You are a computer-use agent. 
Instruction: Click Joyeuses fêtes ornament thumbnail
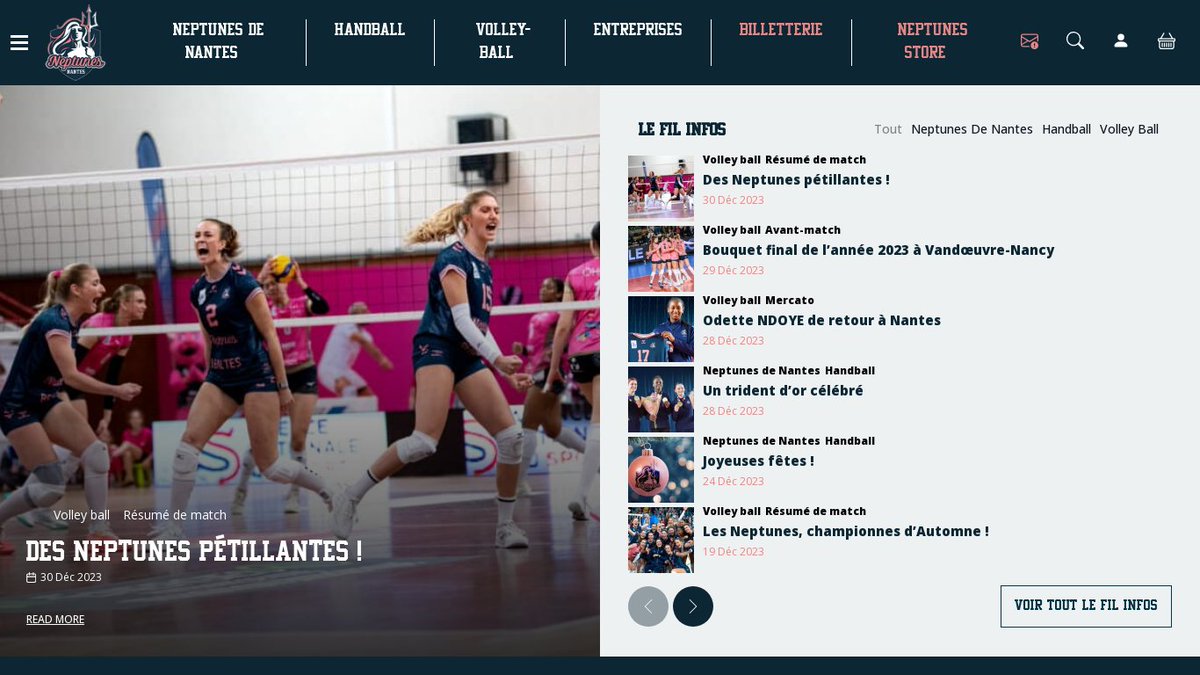click(x=661, y=469)
